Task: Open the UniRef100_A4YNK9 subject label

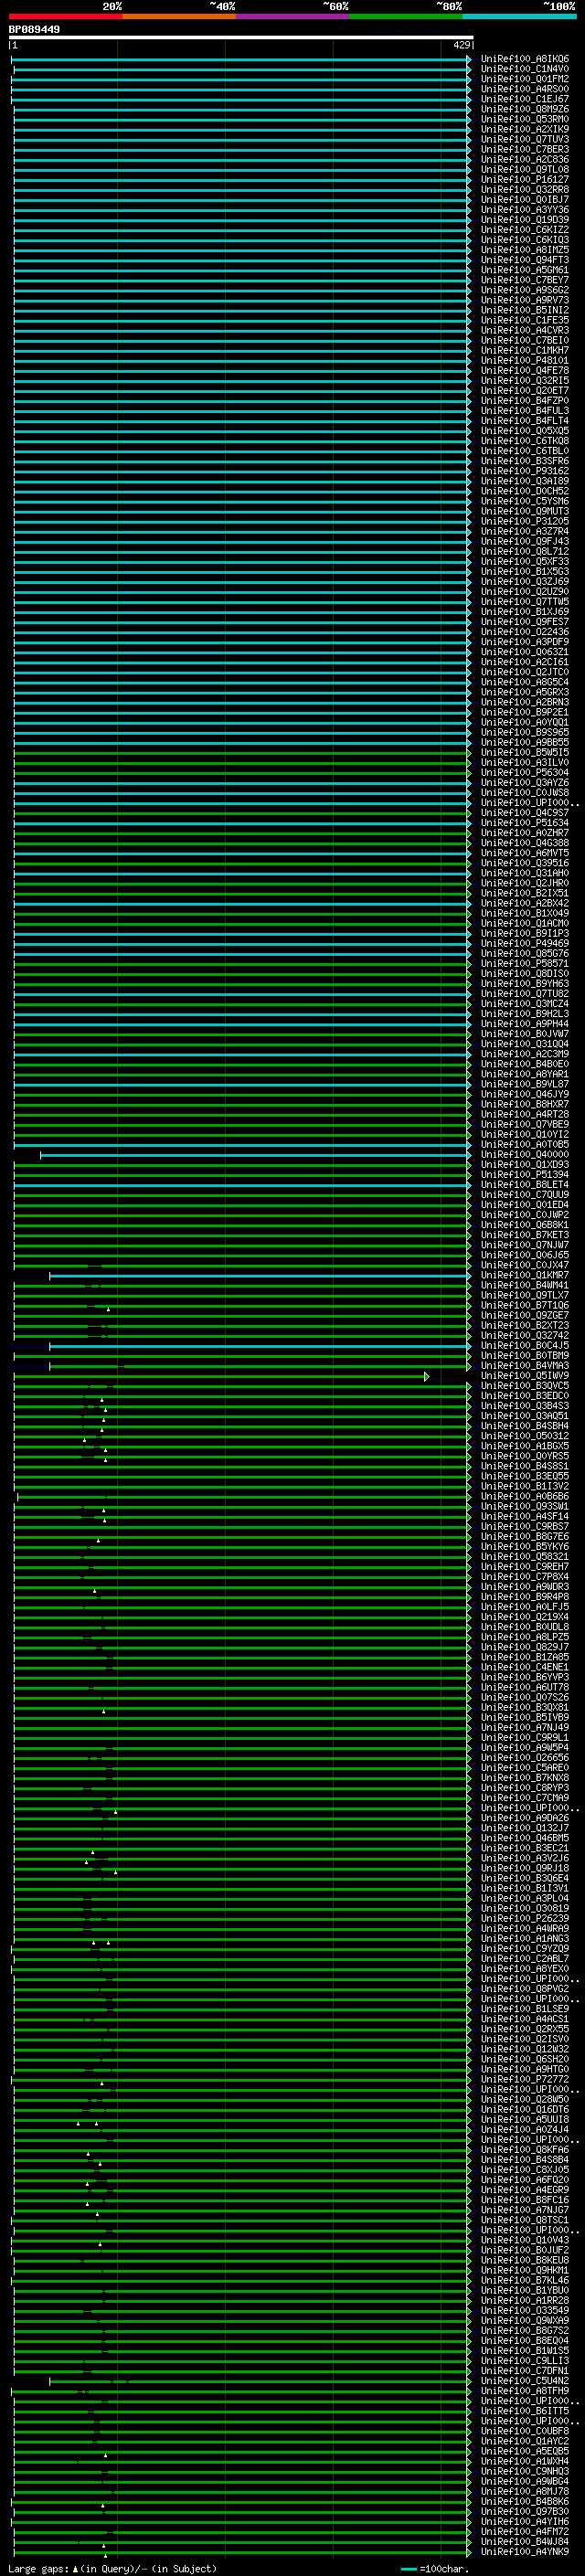Action: click(524, 2552)
